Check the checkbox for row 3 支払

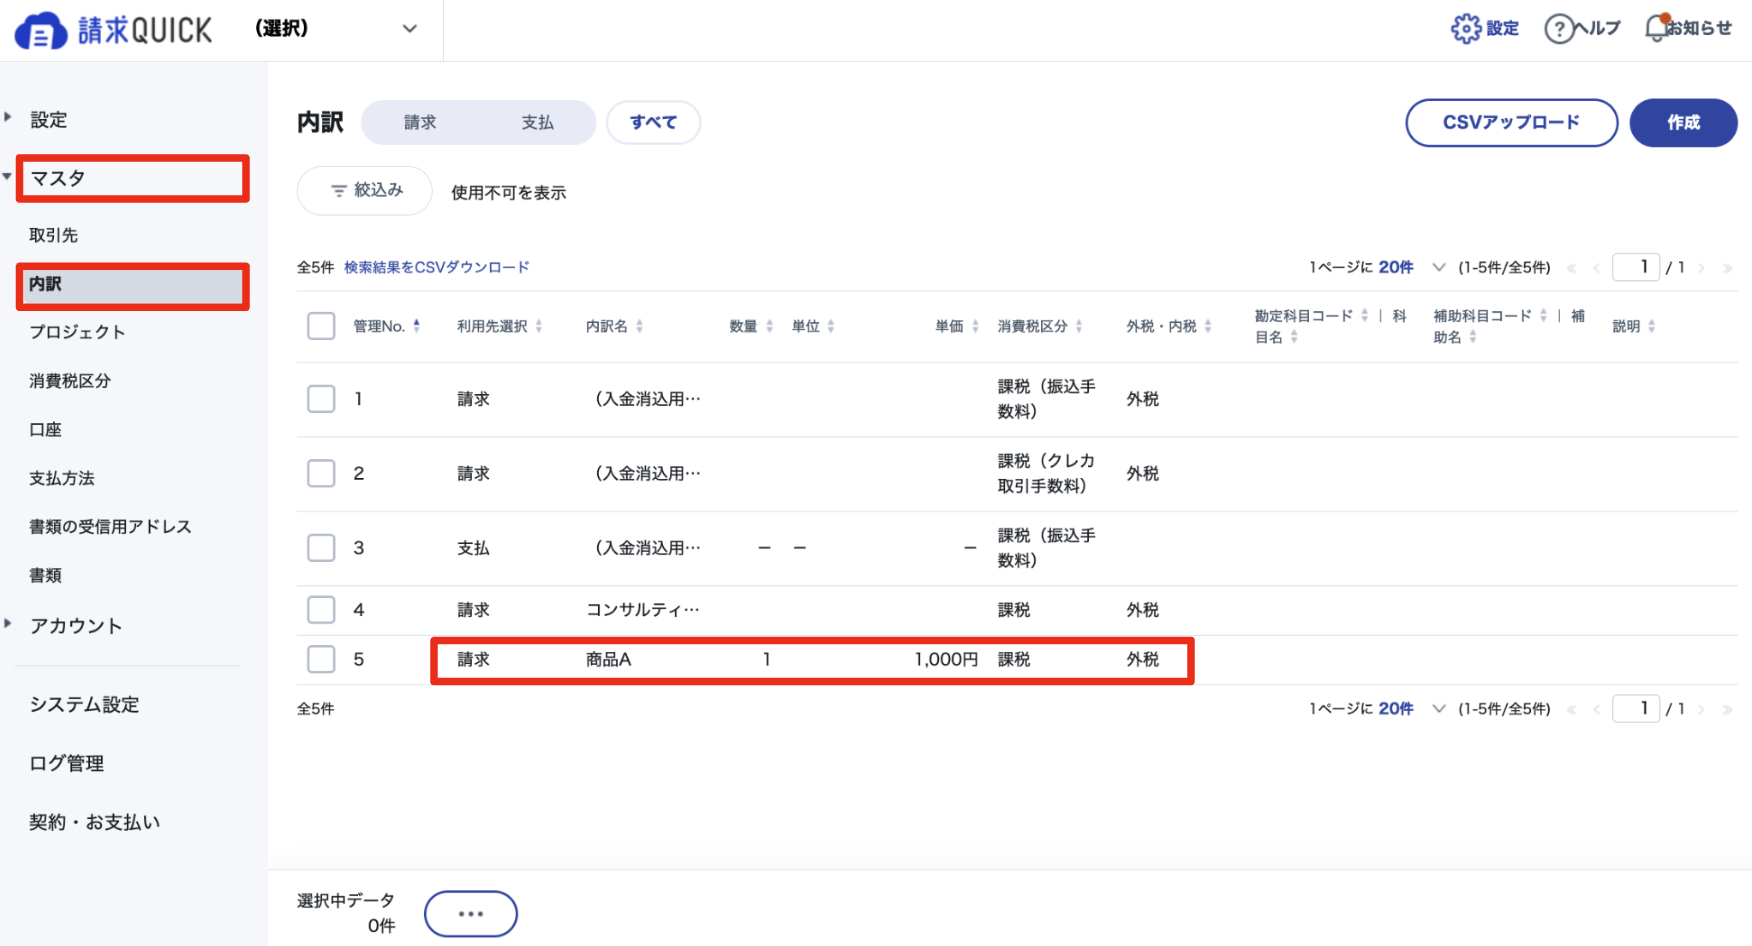point(321,548)
